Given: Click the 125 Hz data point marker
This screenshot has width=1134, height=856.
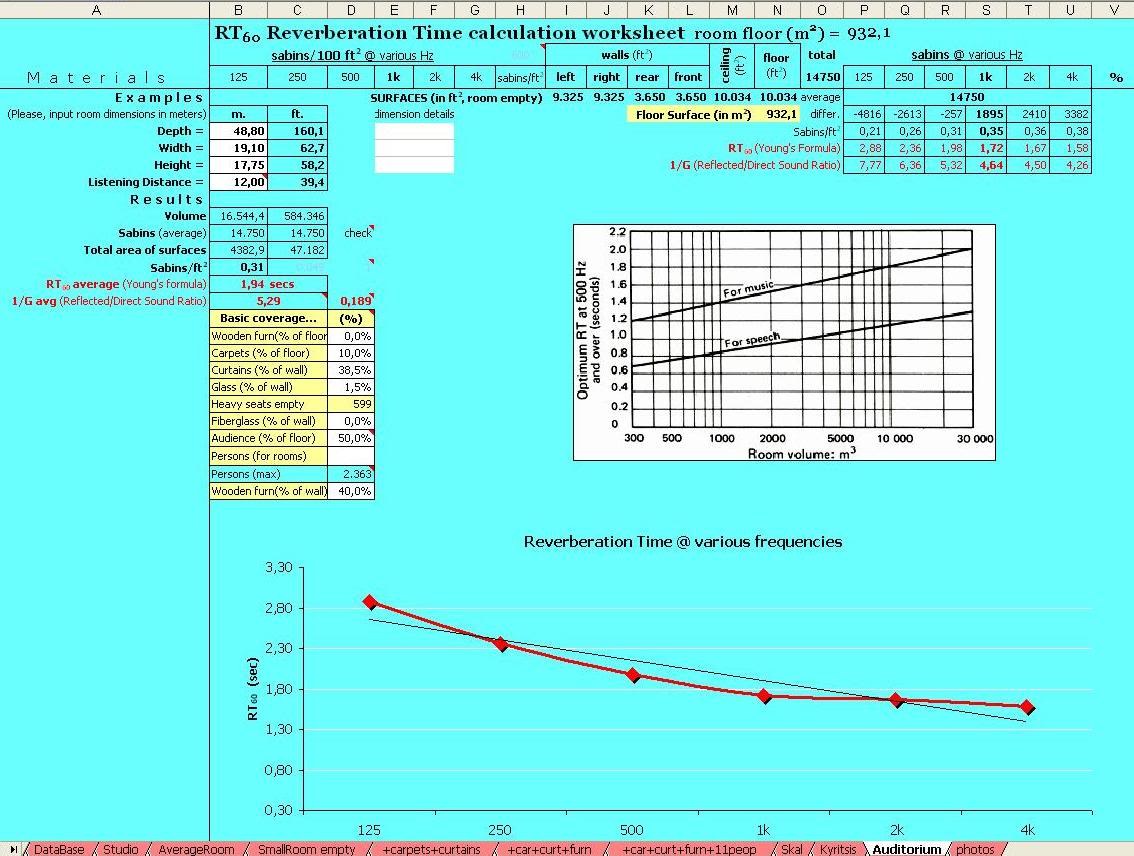Looking at the screenshot, I should pyautogui.click(x=370, y=602).
